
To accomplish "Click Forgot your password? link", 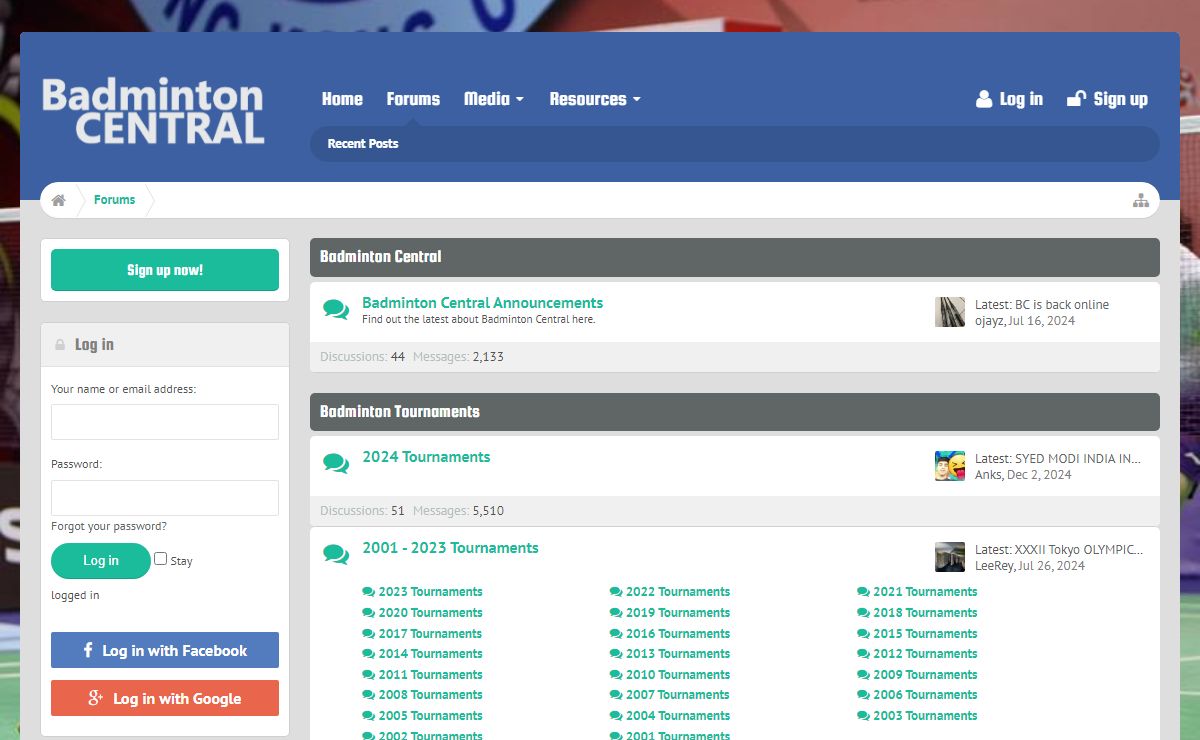I will 109,526.
